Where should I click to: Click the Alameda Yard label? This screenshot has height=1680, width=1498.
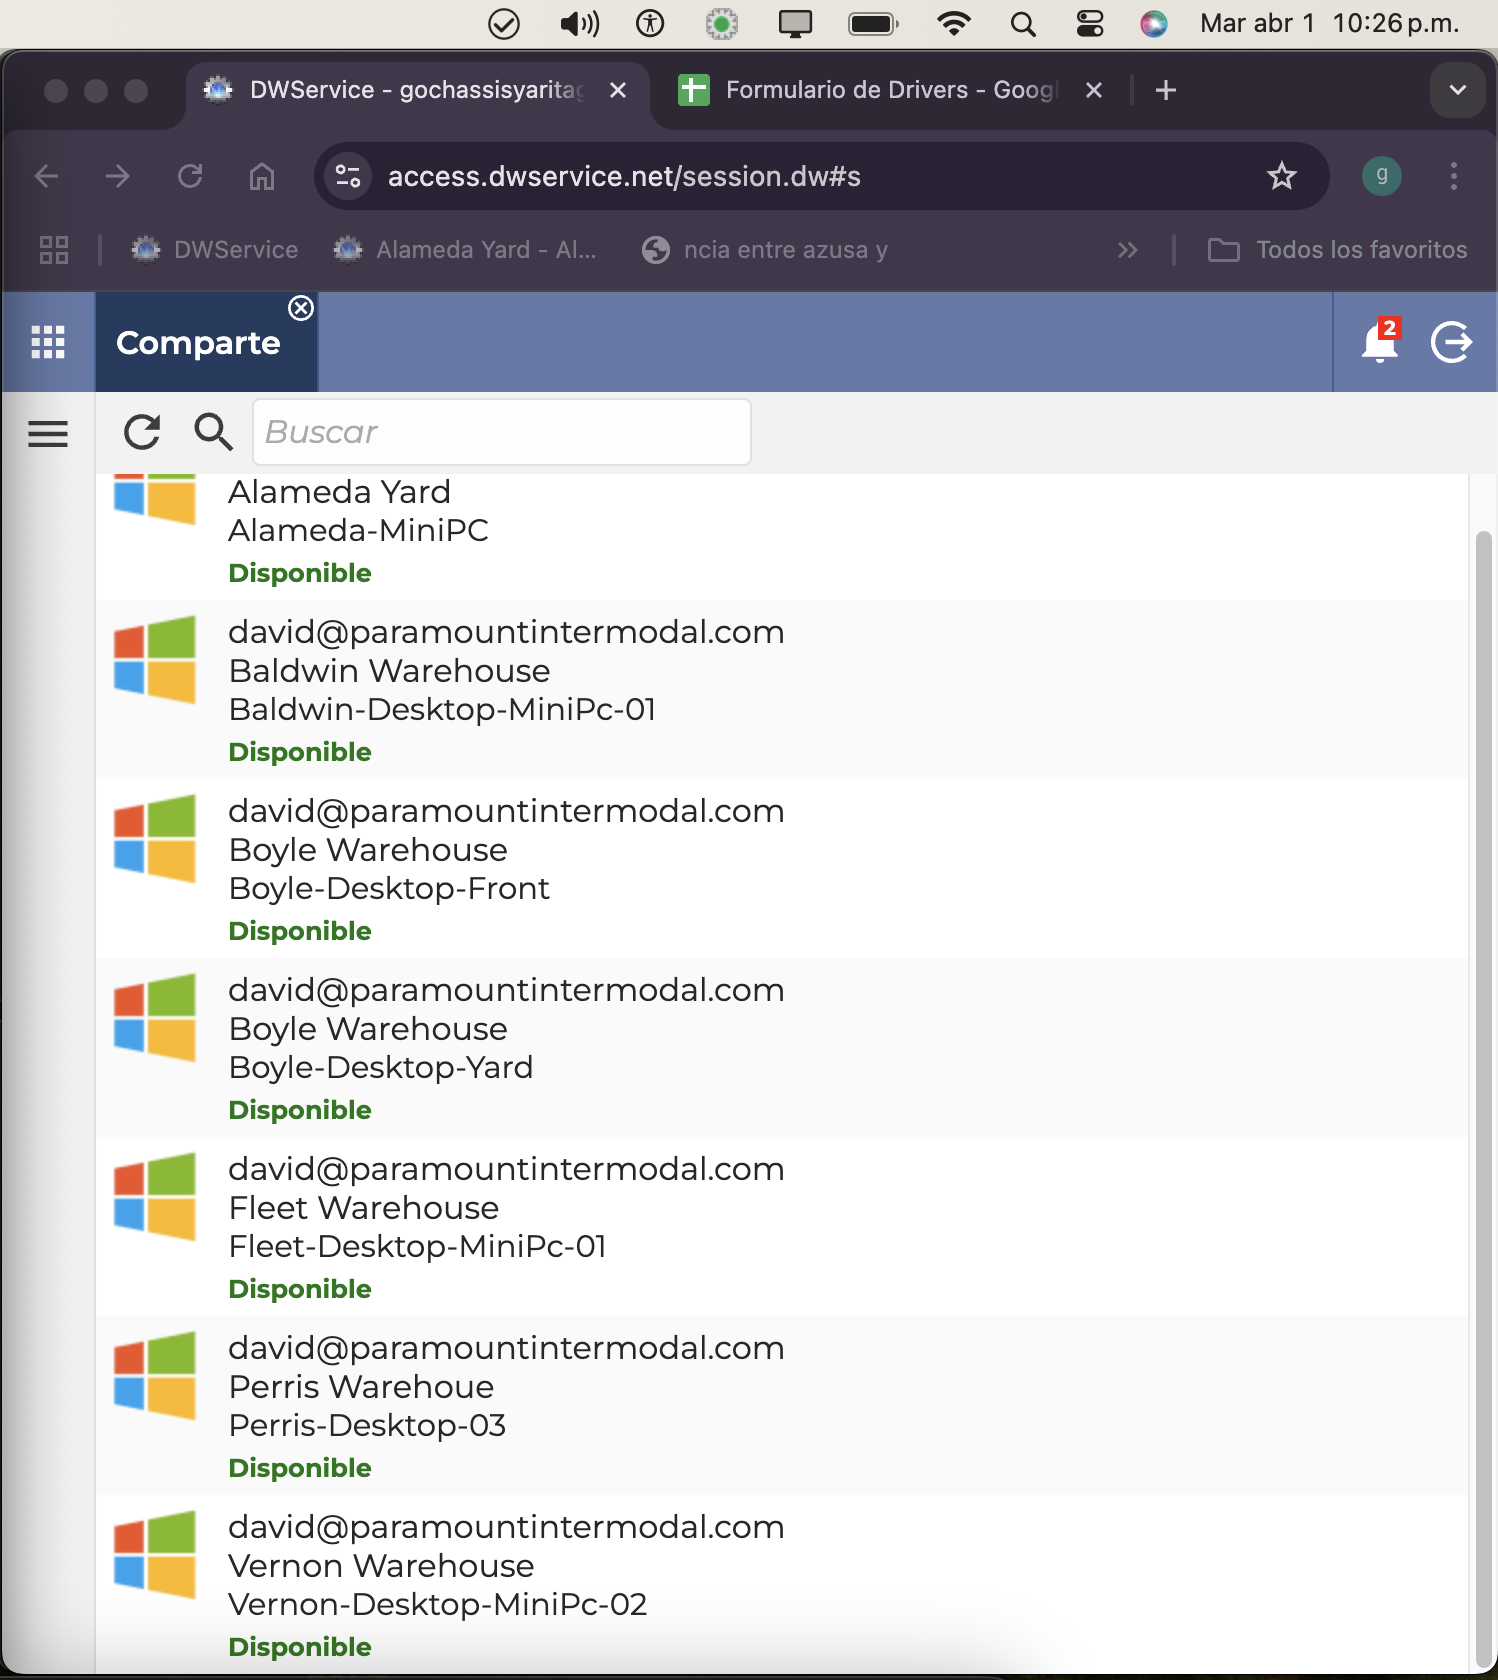pyautogui.click(x=340, y=491)
